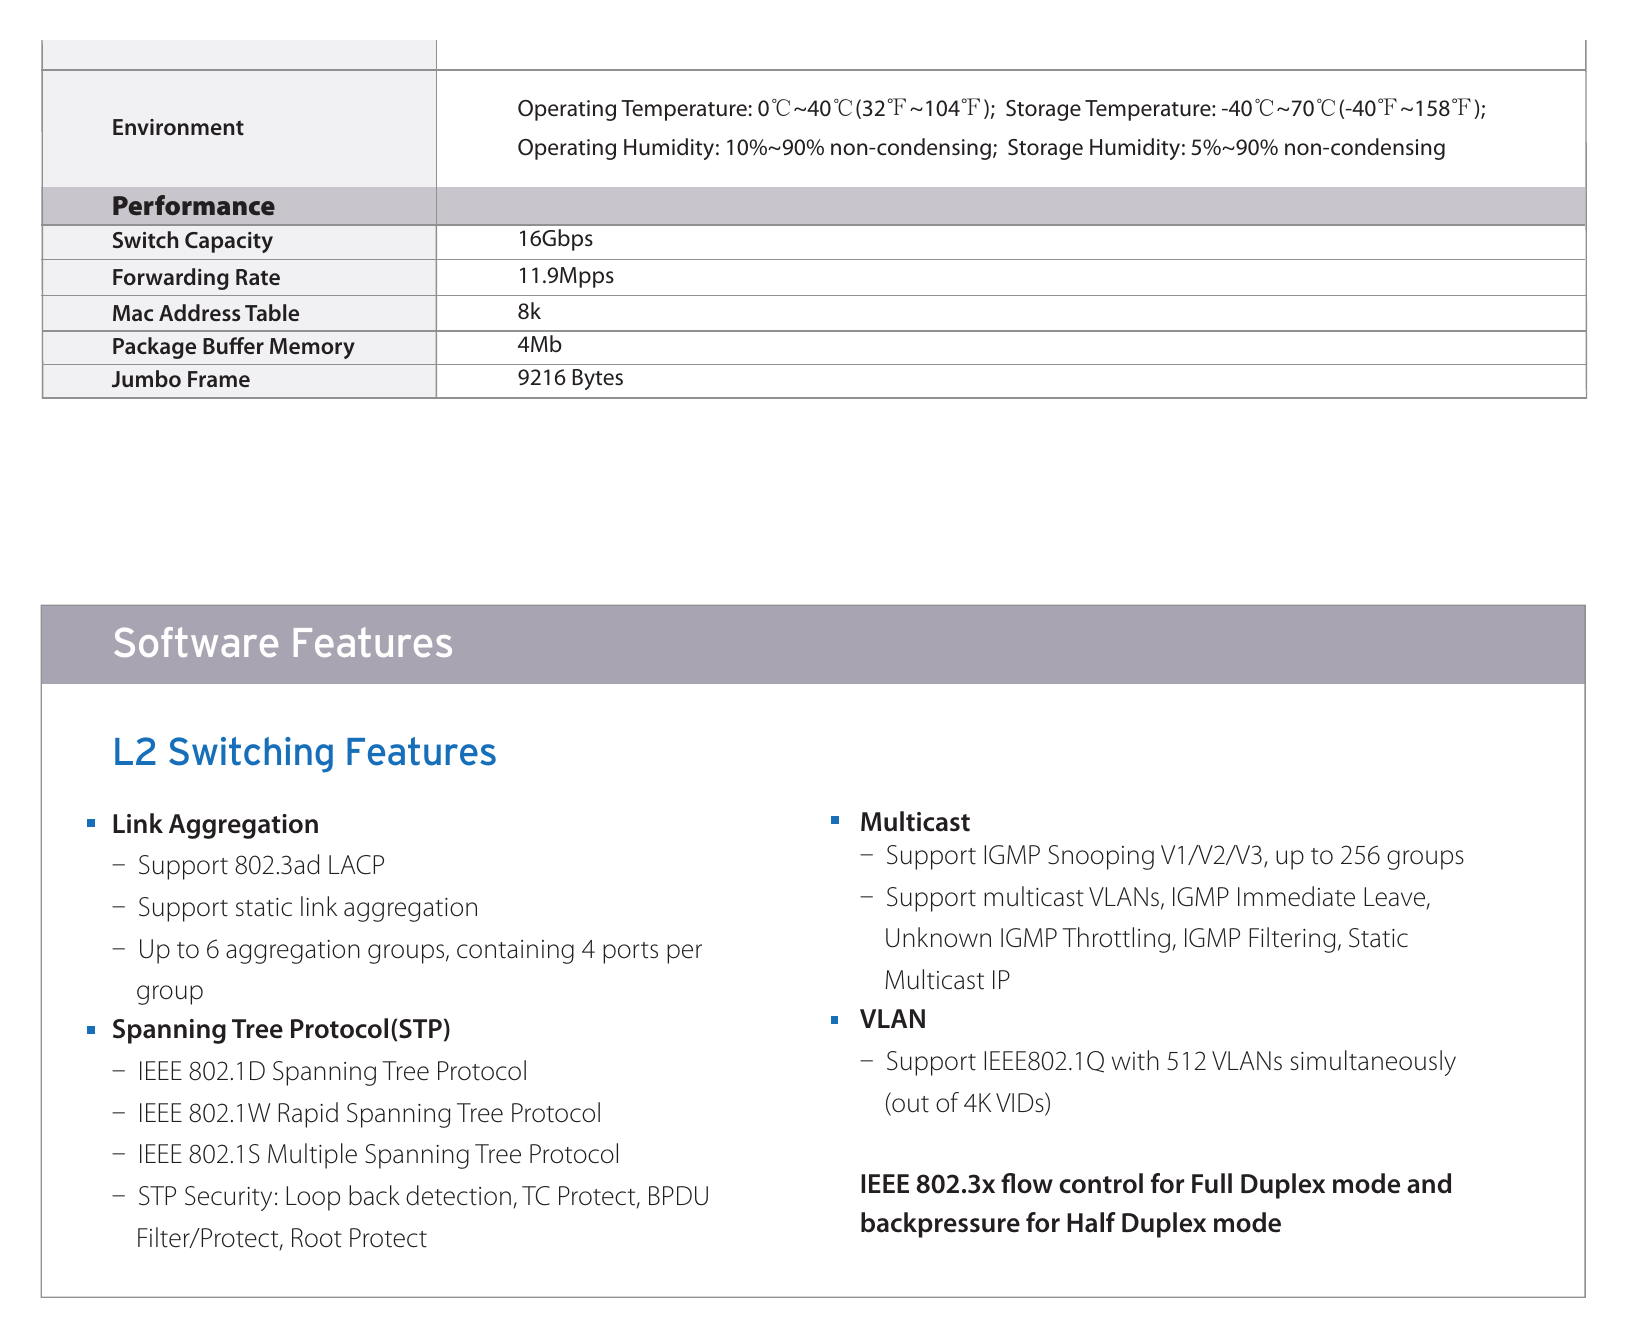
Task: Click the Operating Temperature specification text
Action: (x=756, y=108)
